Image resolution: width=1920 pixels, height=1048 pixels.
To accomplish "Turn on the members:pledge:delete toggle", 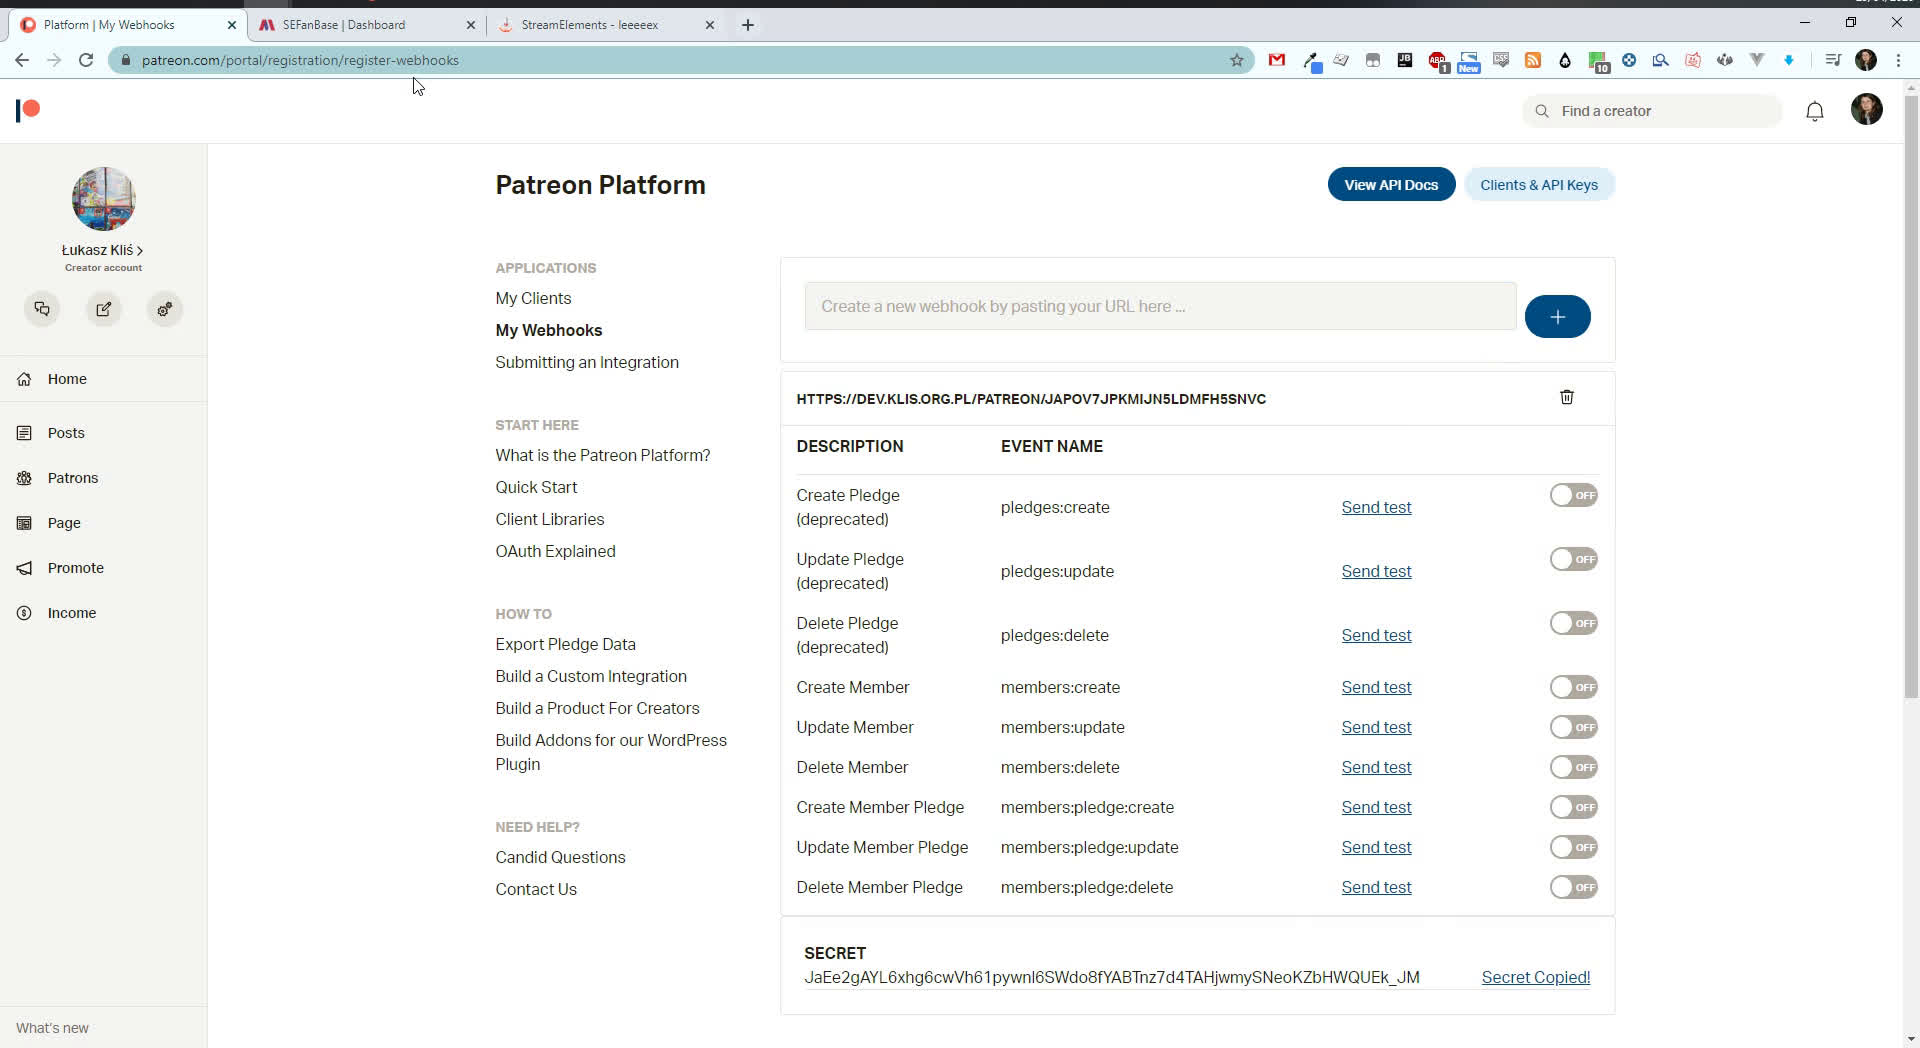I will (x=1573, y=887).
